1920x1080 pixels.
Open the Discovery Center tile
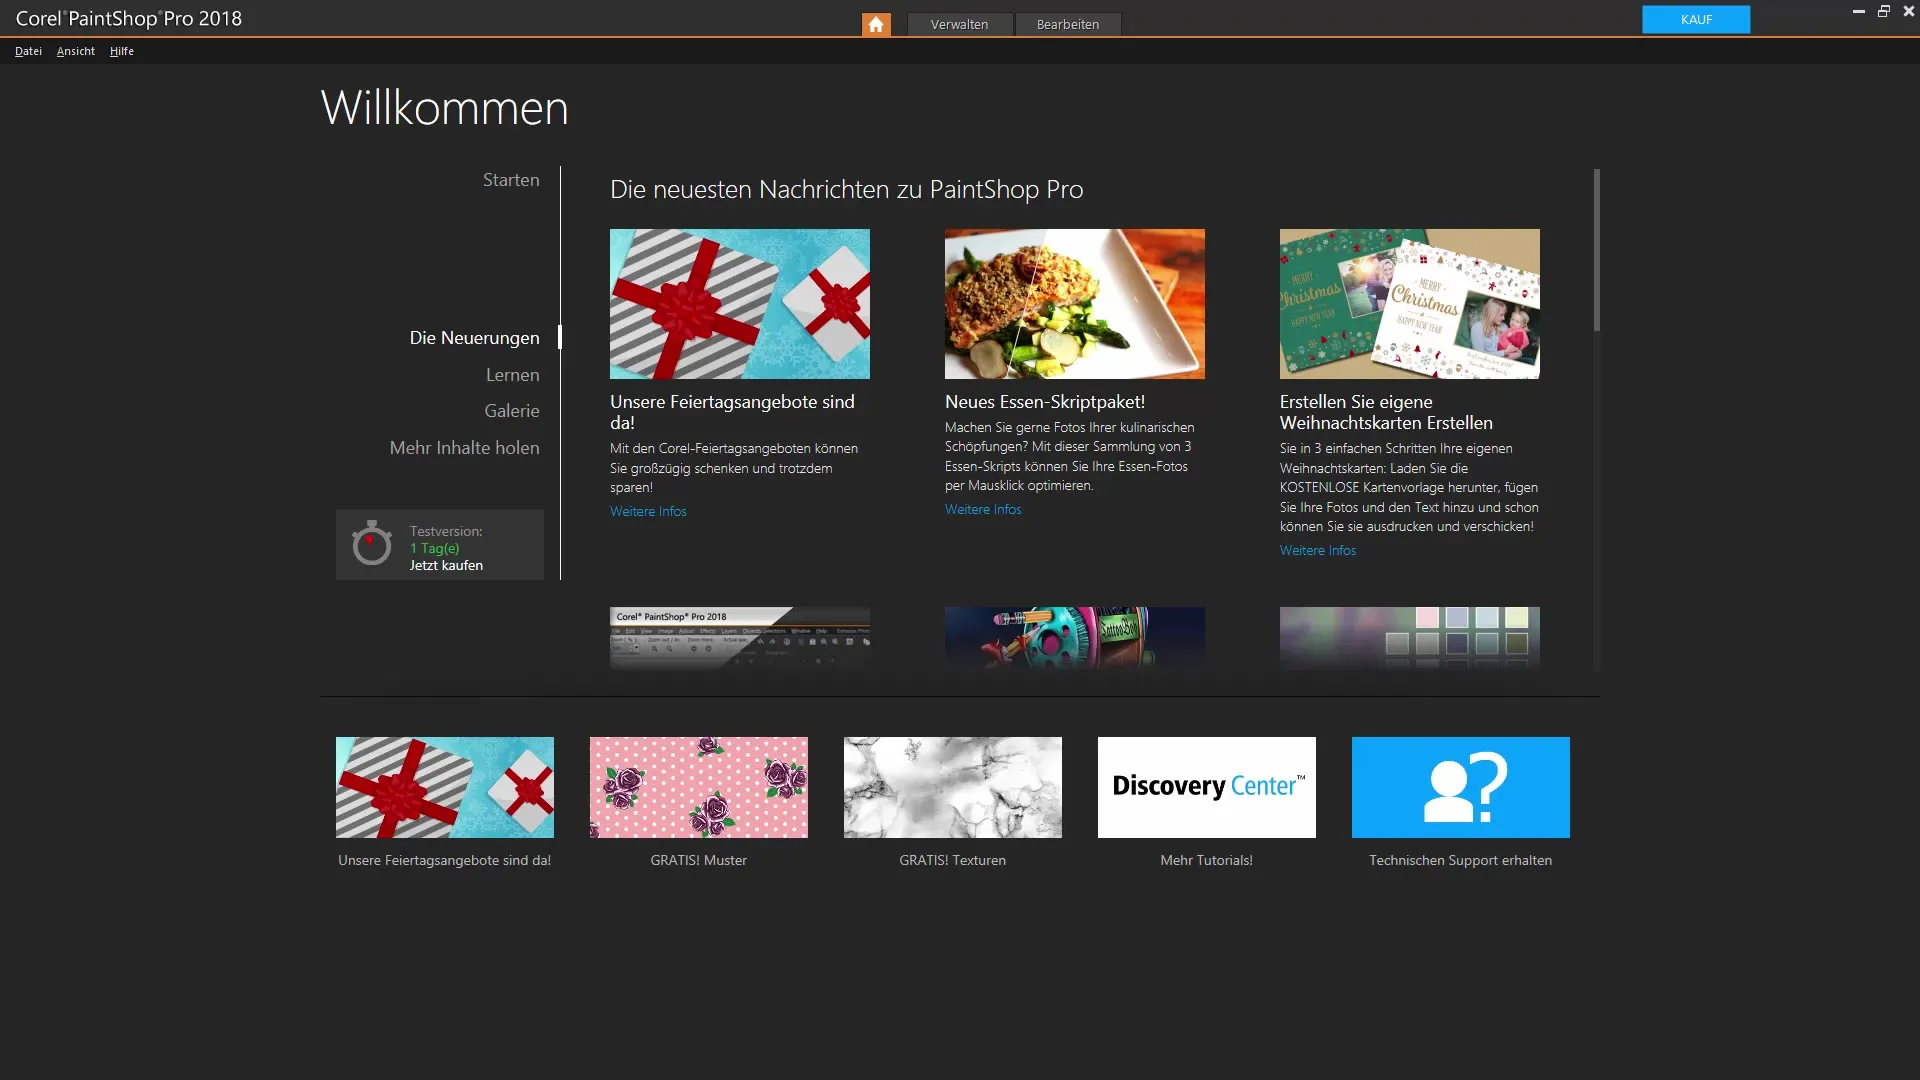tap(1206, 787)
